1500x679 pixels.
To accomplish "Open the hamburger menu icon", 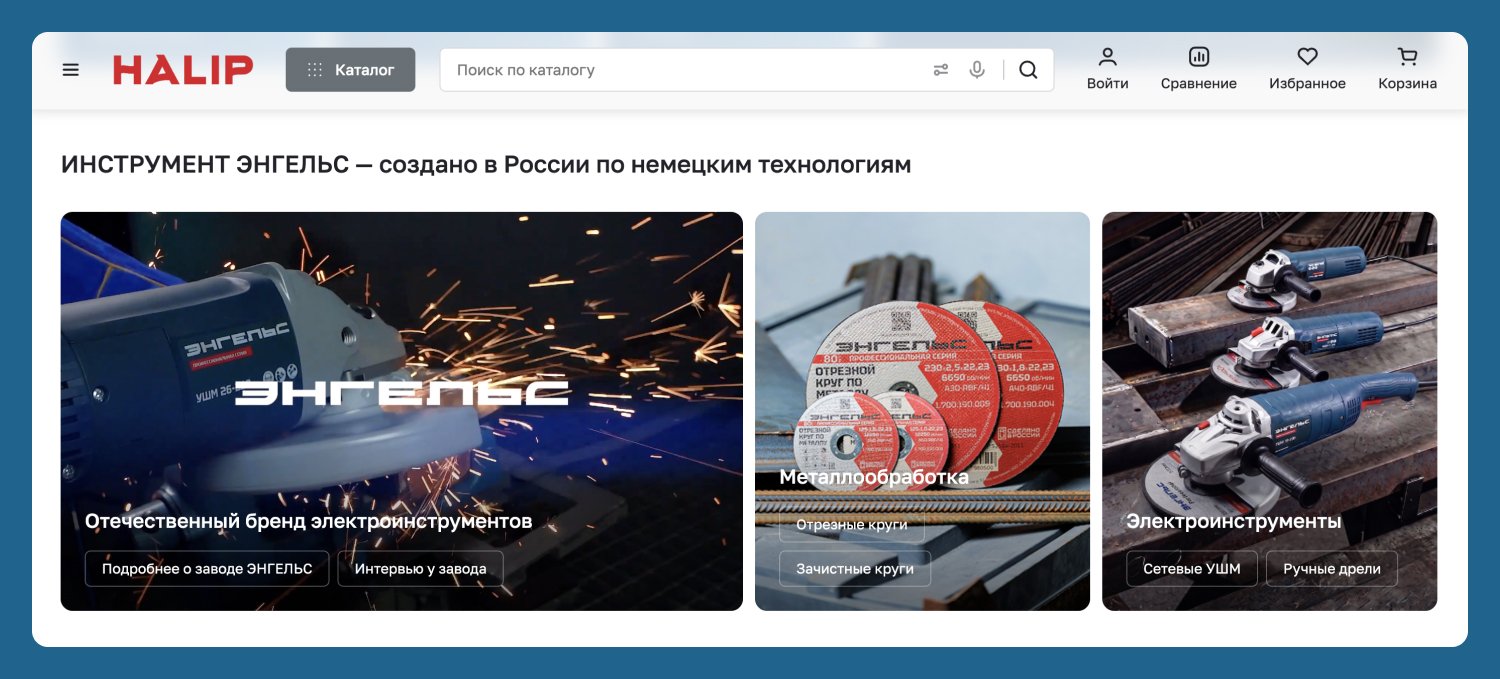I will point(70,70).
